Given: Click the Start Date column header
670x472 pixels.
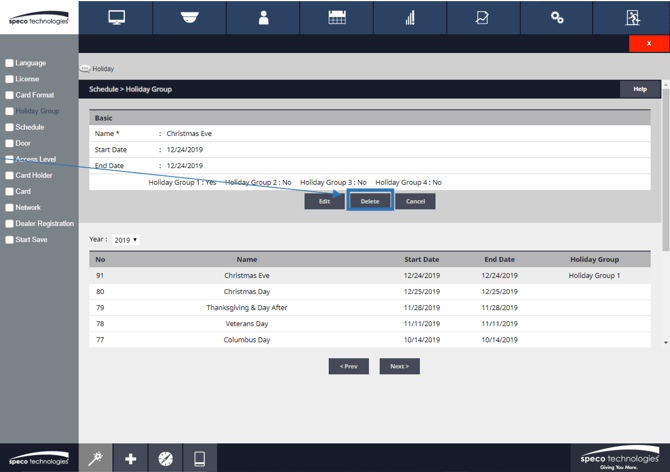Looking at the screenshot, I should click(x=422, y=259).
